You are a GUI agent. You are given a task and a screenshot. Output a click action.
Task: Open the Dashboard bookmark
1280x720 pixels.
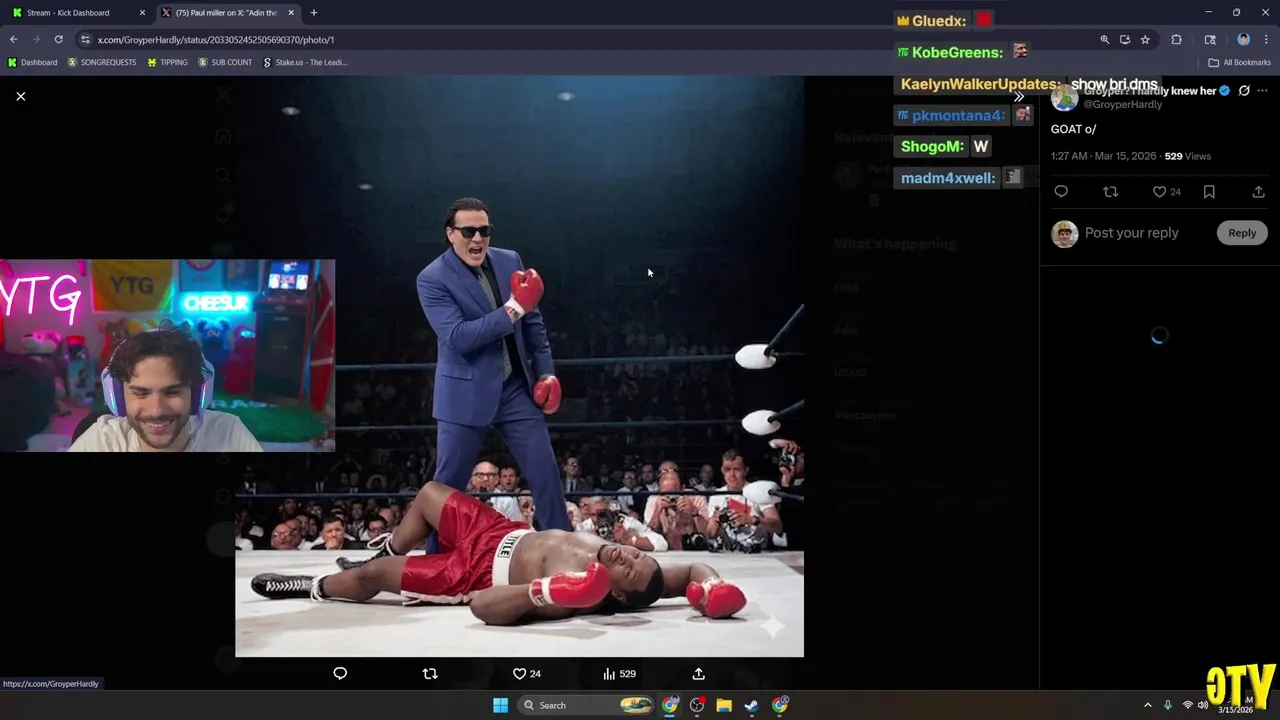click(33, 62)
